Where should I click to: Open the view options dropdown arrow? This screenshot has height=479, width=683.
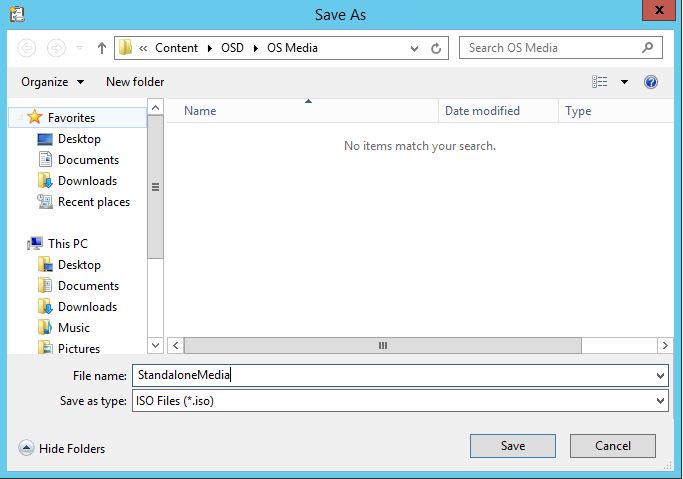625,82
